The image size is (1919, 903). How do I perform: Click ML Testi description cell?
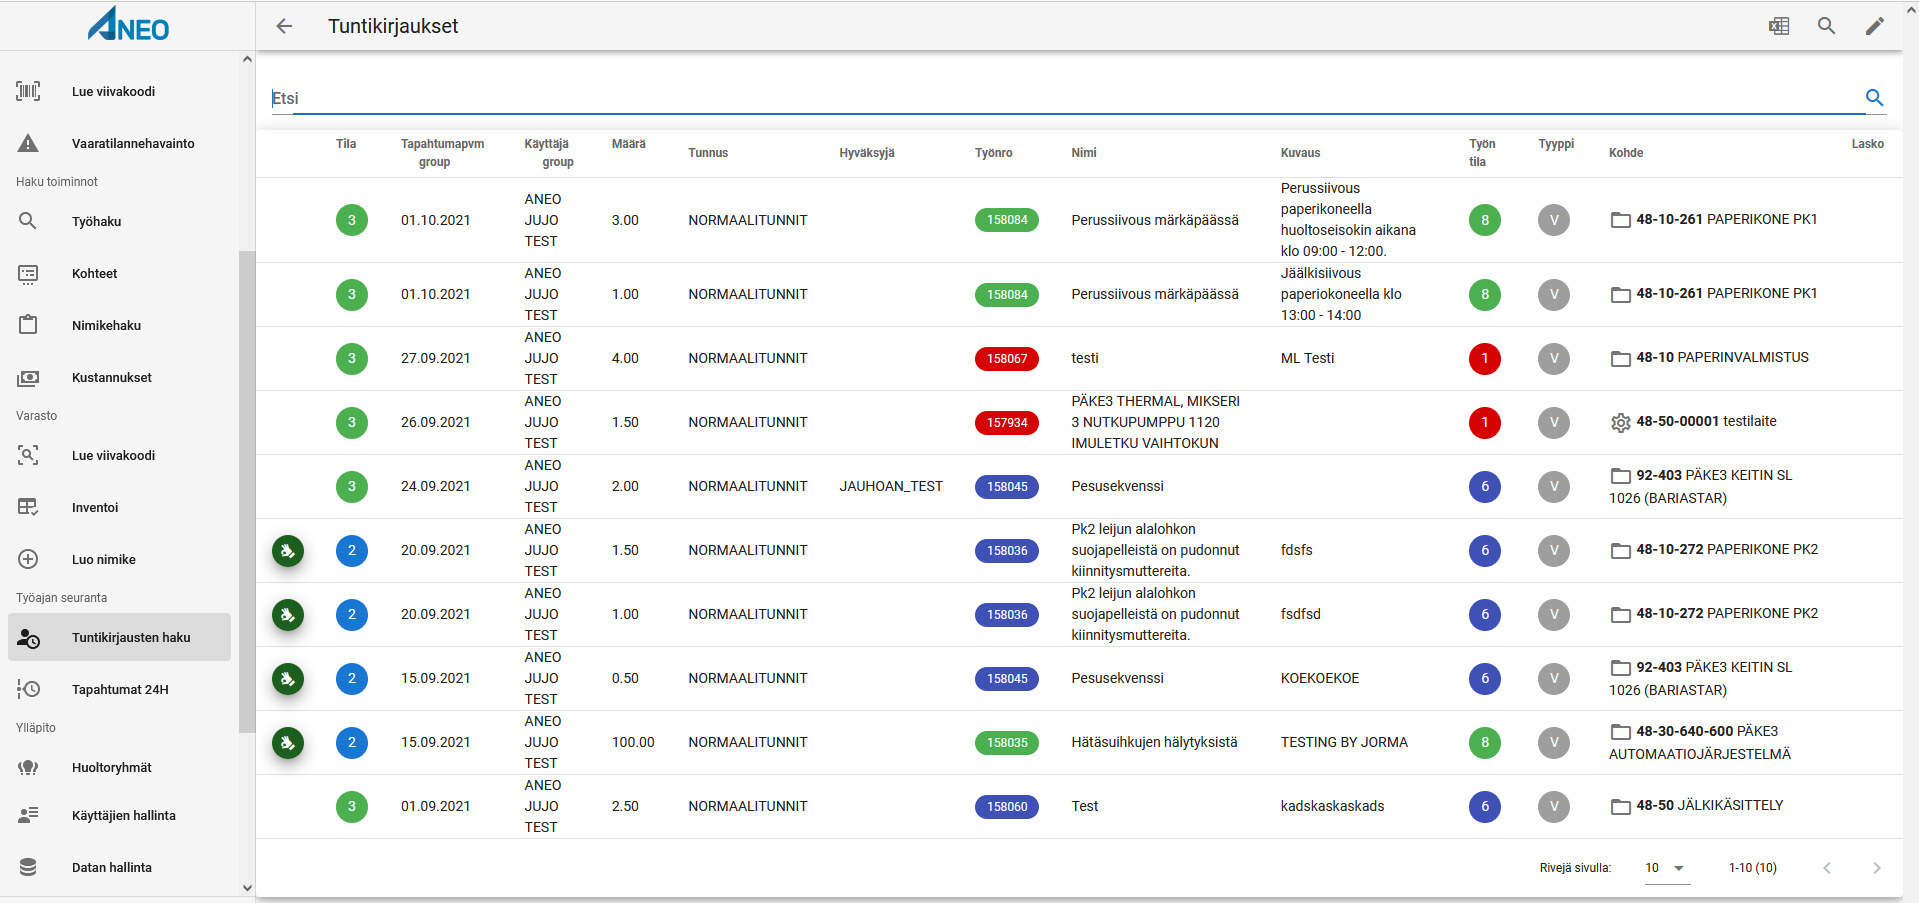point(1307,358)
